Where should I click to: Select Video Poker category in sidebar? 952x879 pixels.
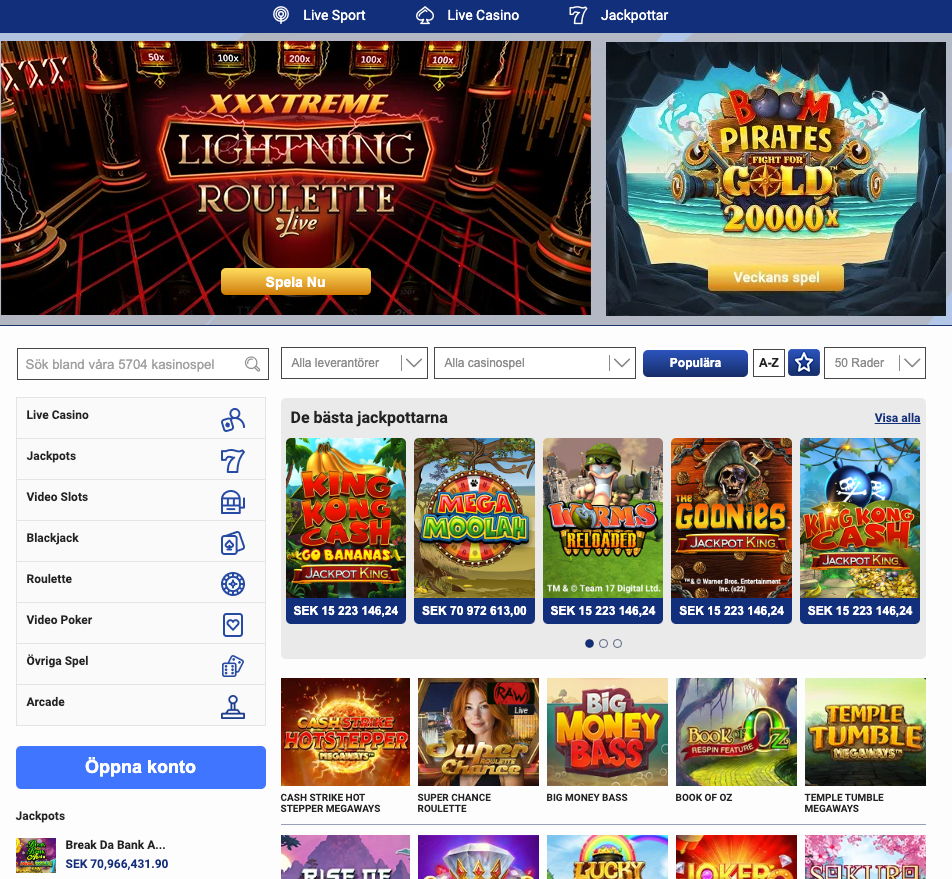point(141,623)
